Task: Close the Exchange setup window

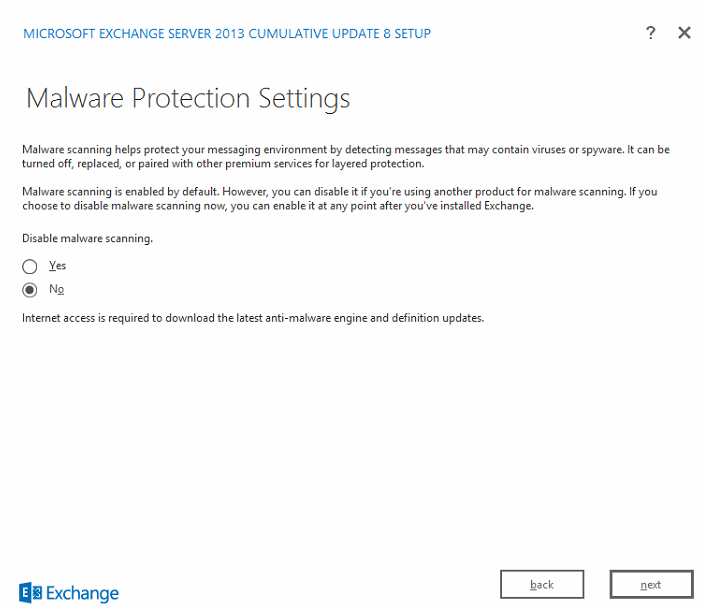Action: point(684,33)
